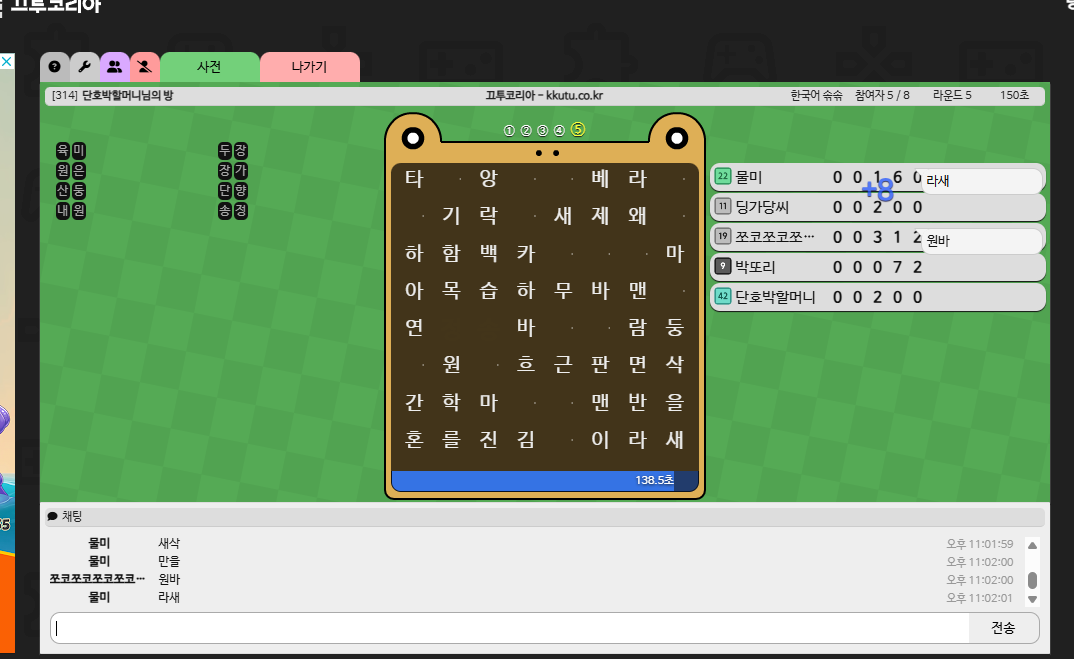Click level 42 badge of 단호박할머니
Image resolution: width=1074 pixels, height=659 pixels.
723,297
